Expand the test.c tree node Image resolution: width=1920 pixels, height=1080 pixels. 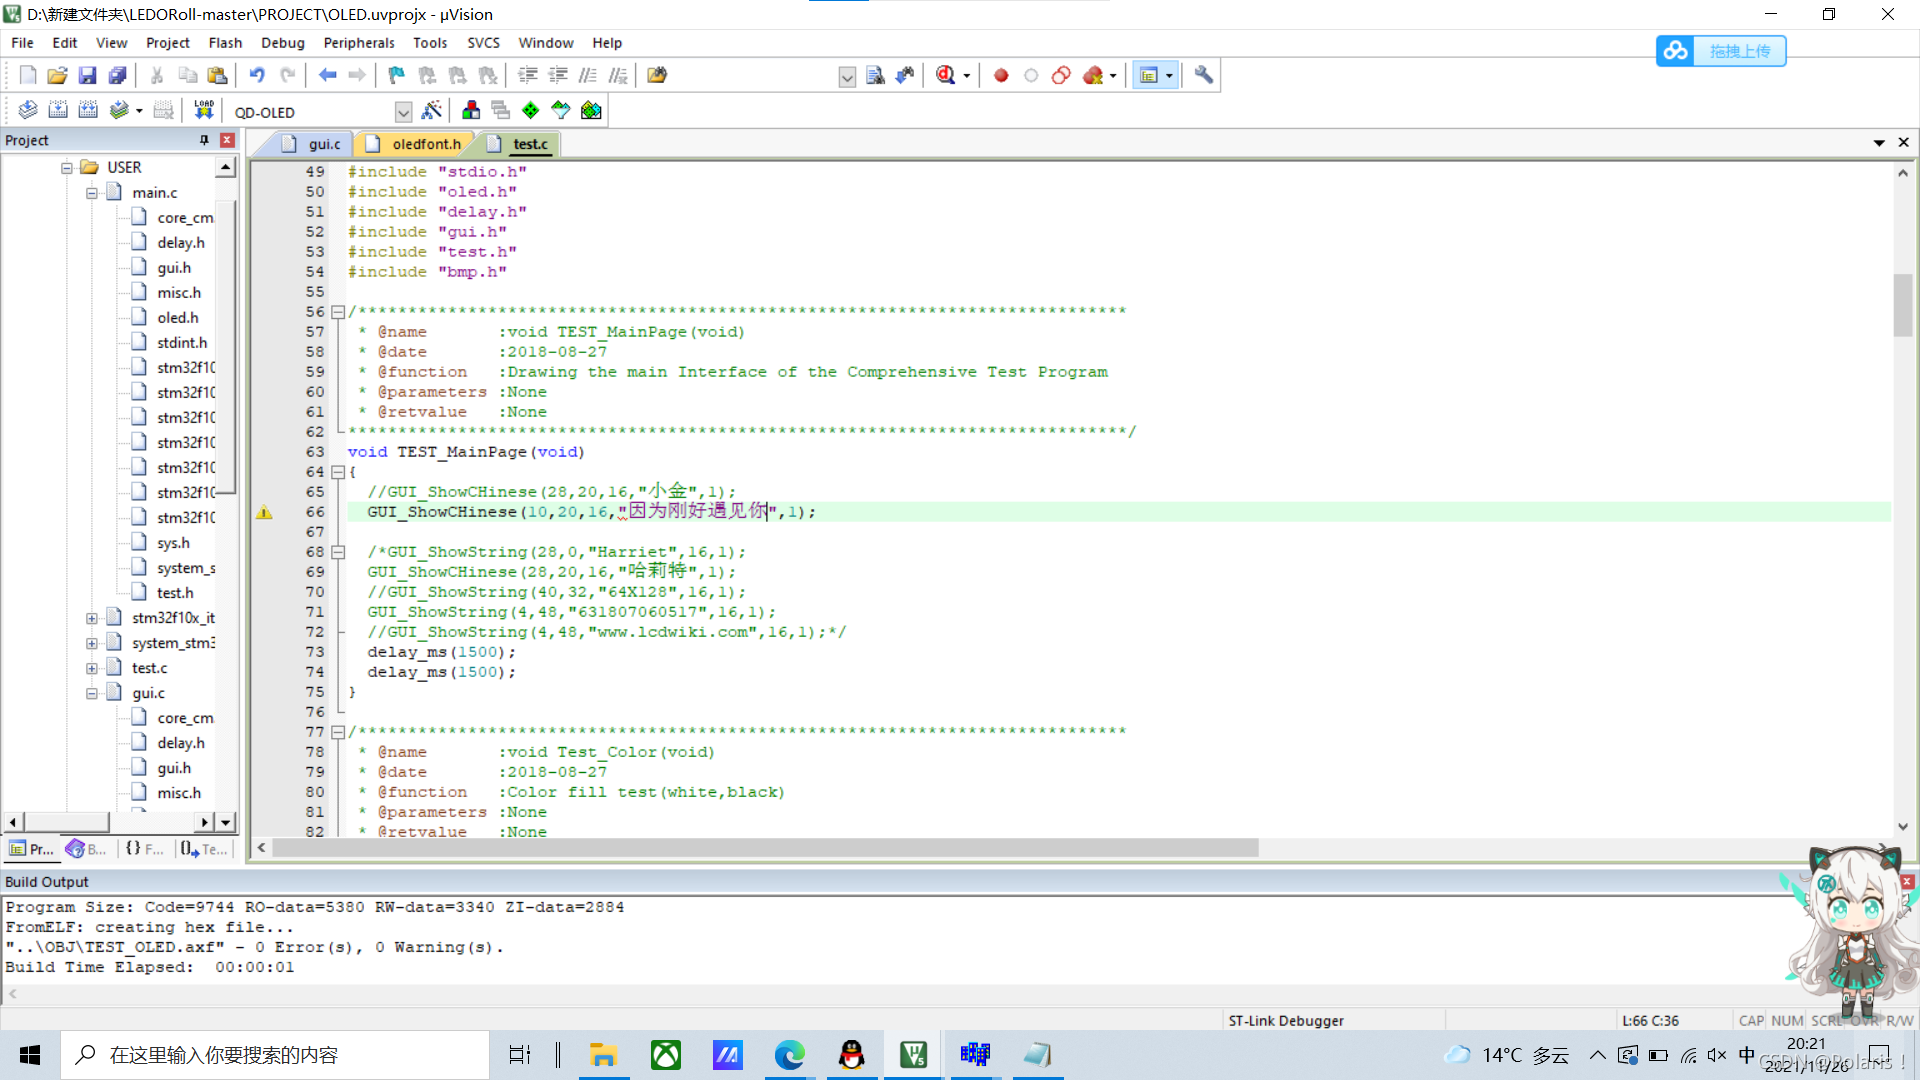[x=92, y=668]
